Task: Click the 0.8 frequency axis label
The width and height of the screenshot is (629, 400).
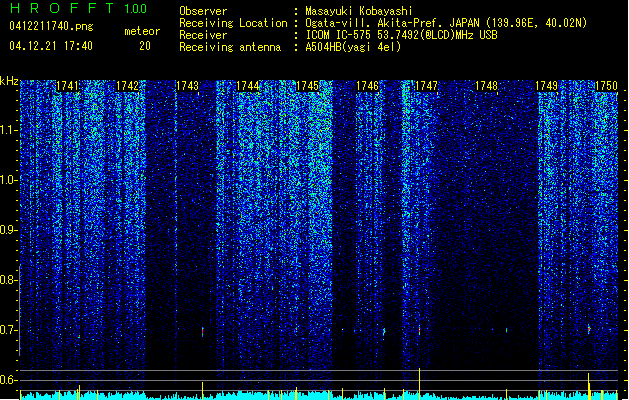Action: tap(9, 280)
